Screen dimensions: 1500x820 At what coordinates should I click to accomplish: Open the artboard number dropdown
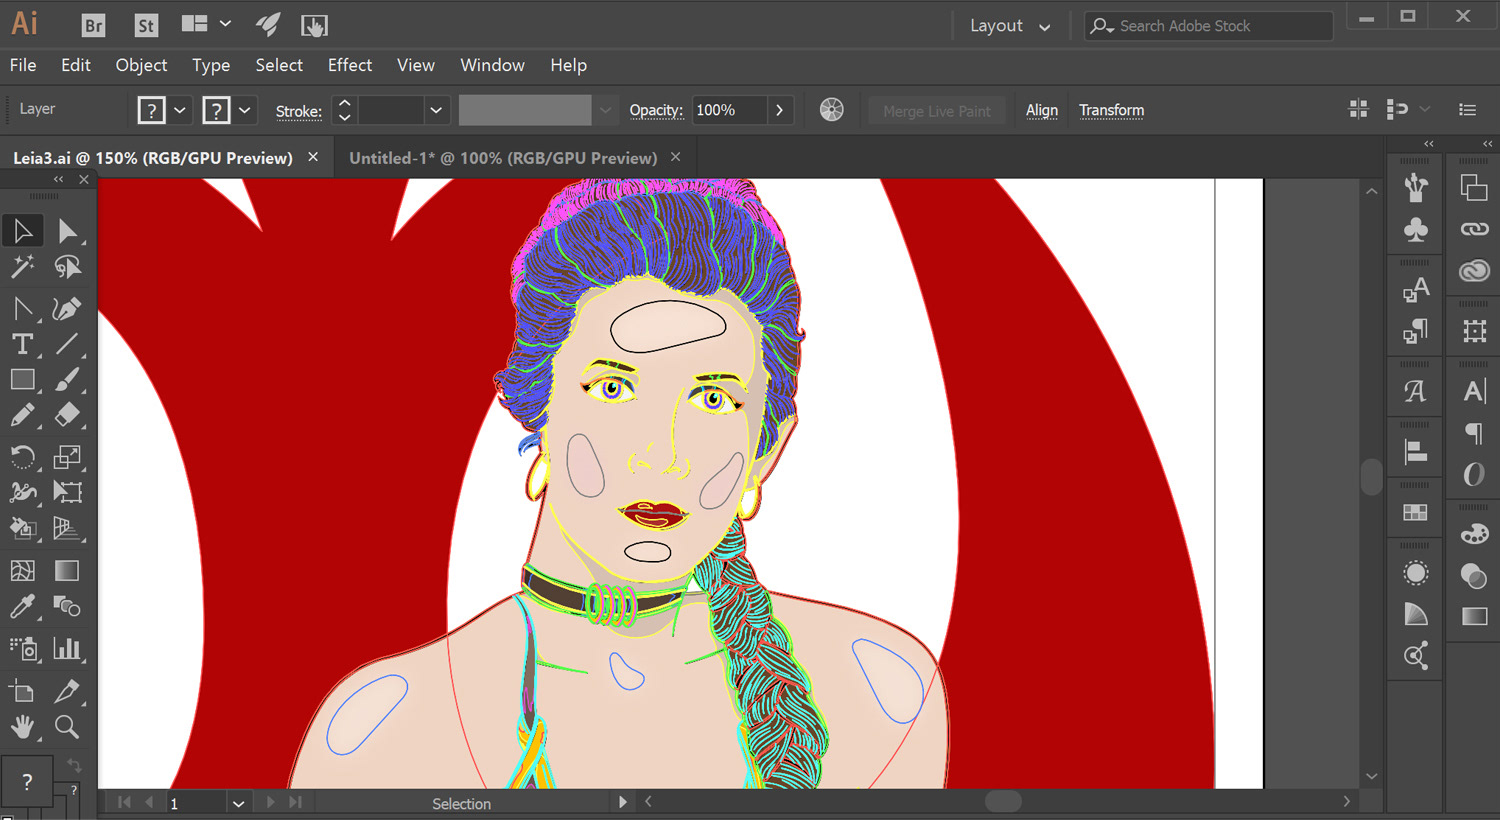pyautogui.click(x=238, y=803)
